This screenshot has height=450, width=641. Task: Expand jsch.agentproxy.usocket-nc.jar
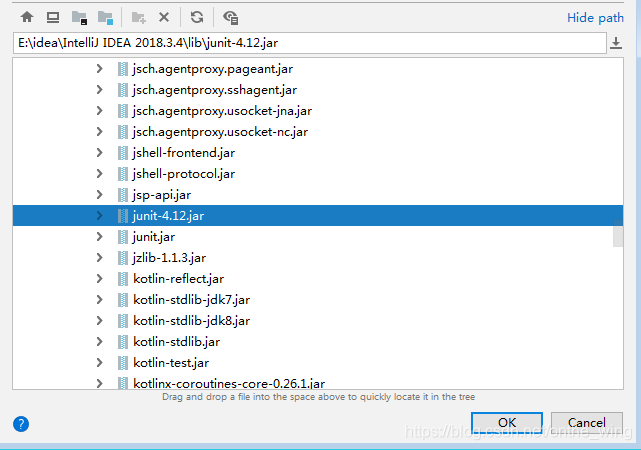tap(99, 132)
